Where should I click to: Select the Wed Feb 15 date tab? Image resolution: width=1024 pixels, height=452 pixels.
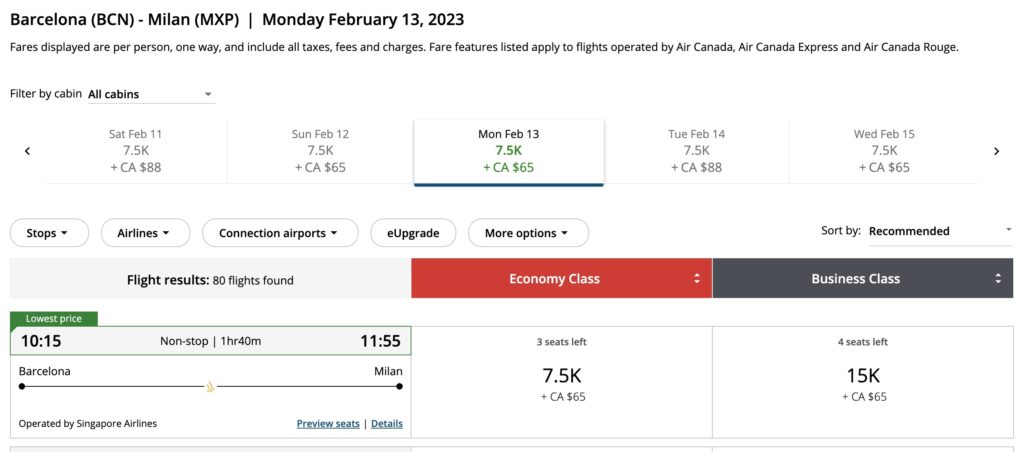(x=884, y=151)
